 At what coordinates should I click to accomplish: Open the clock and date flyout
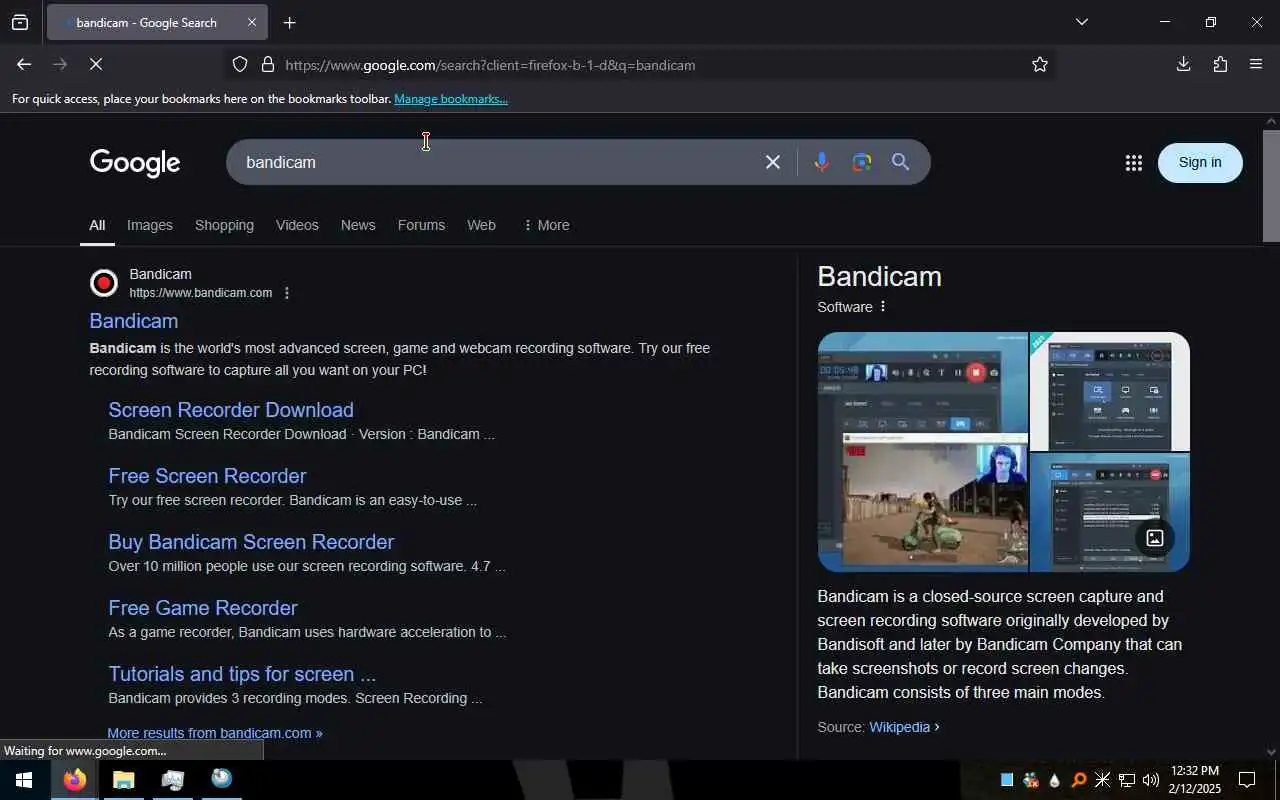tap(1195, 780)
